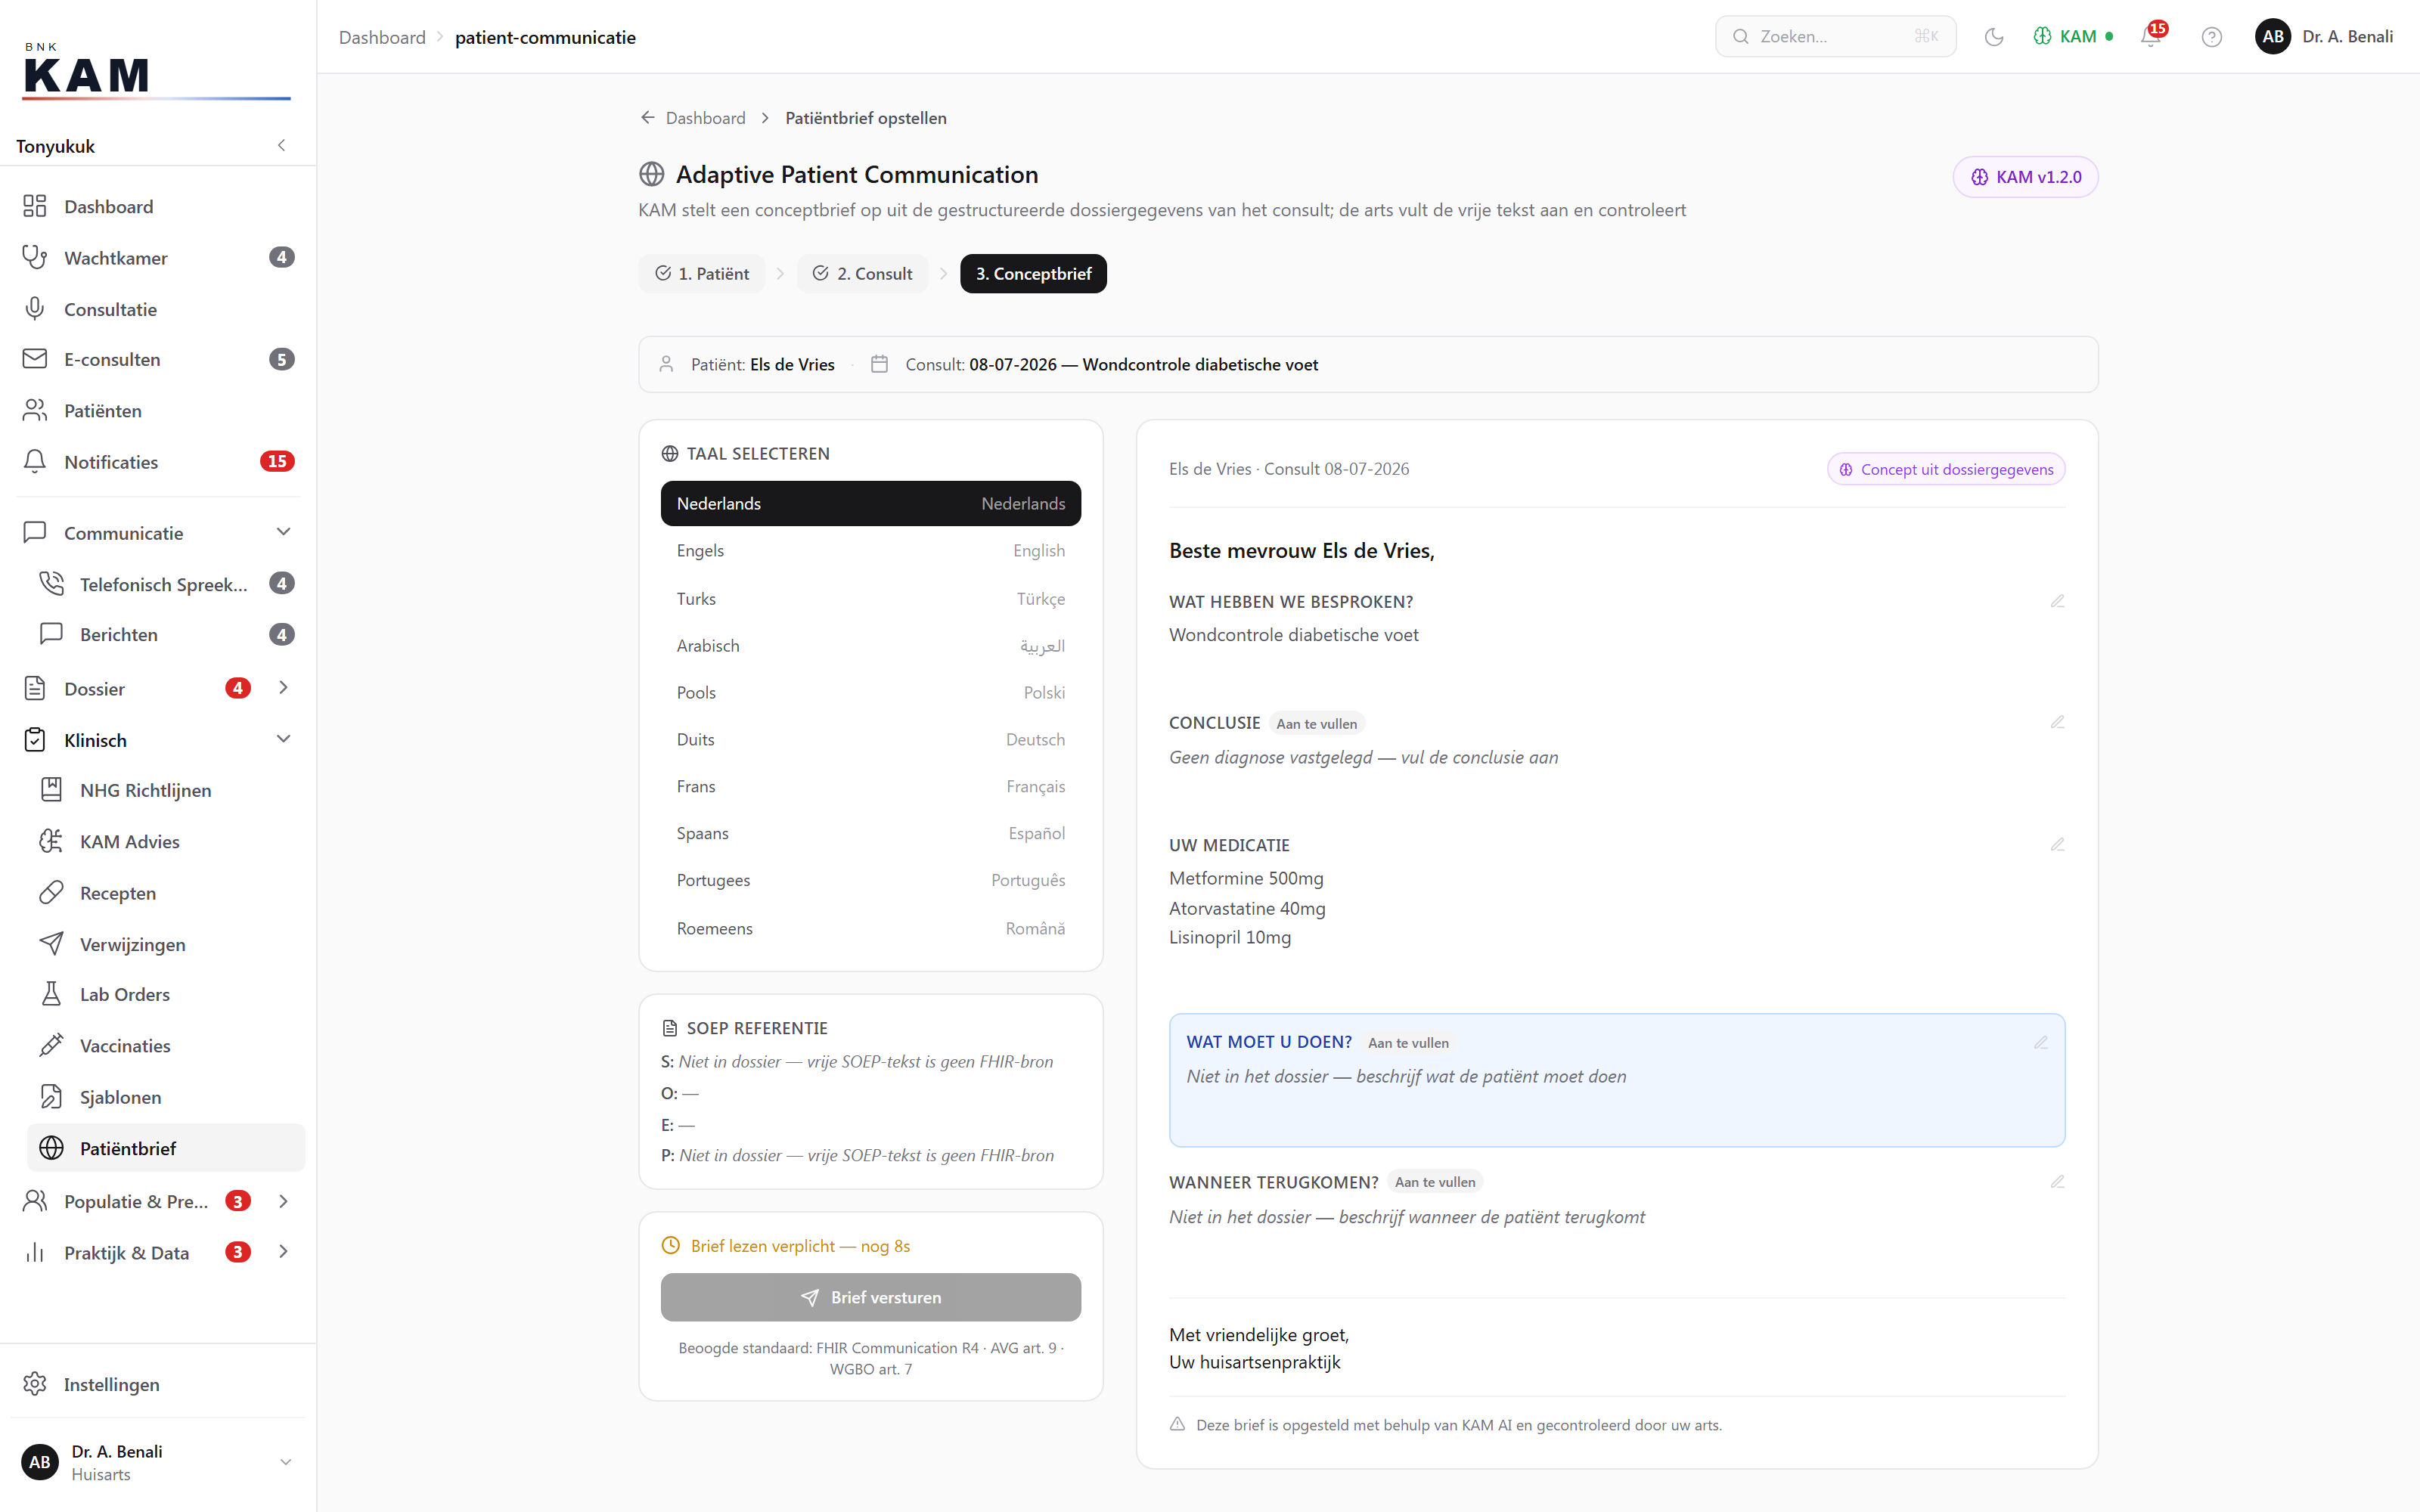Go back using the arrow beside Dashboard
The image size is (2420, 1512).
[647, 118]
